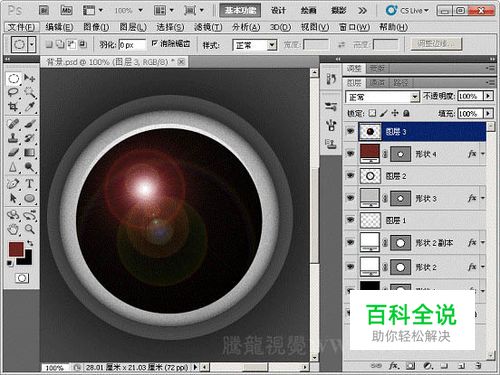The width and height of the screenshot is (500, 375).
Task: Select the Brush tool
Action: (x=30, y=124)
